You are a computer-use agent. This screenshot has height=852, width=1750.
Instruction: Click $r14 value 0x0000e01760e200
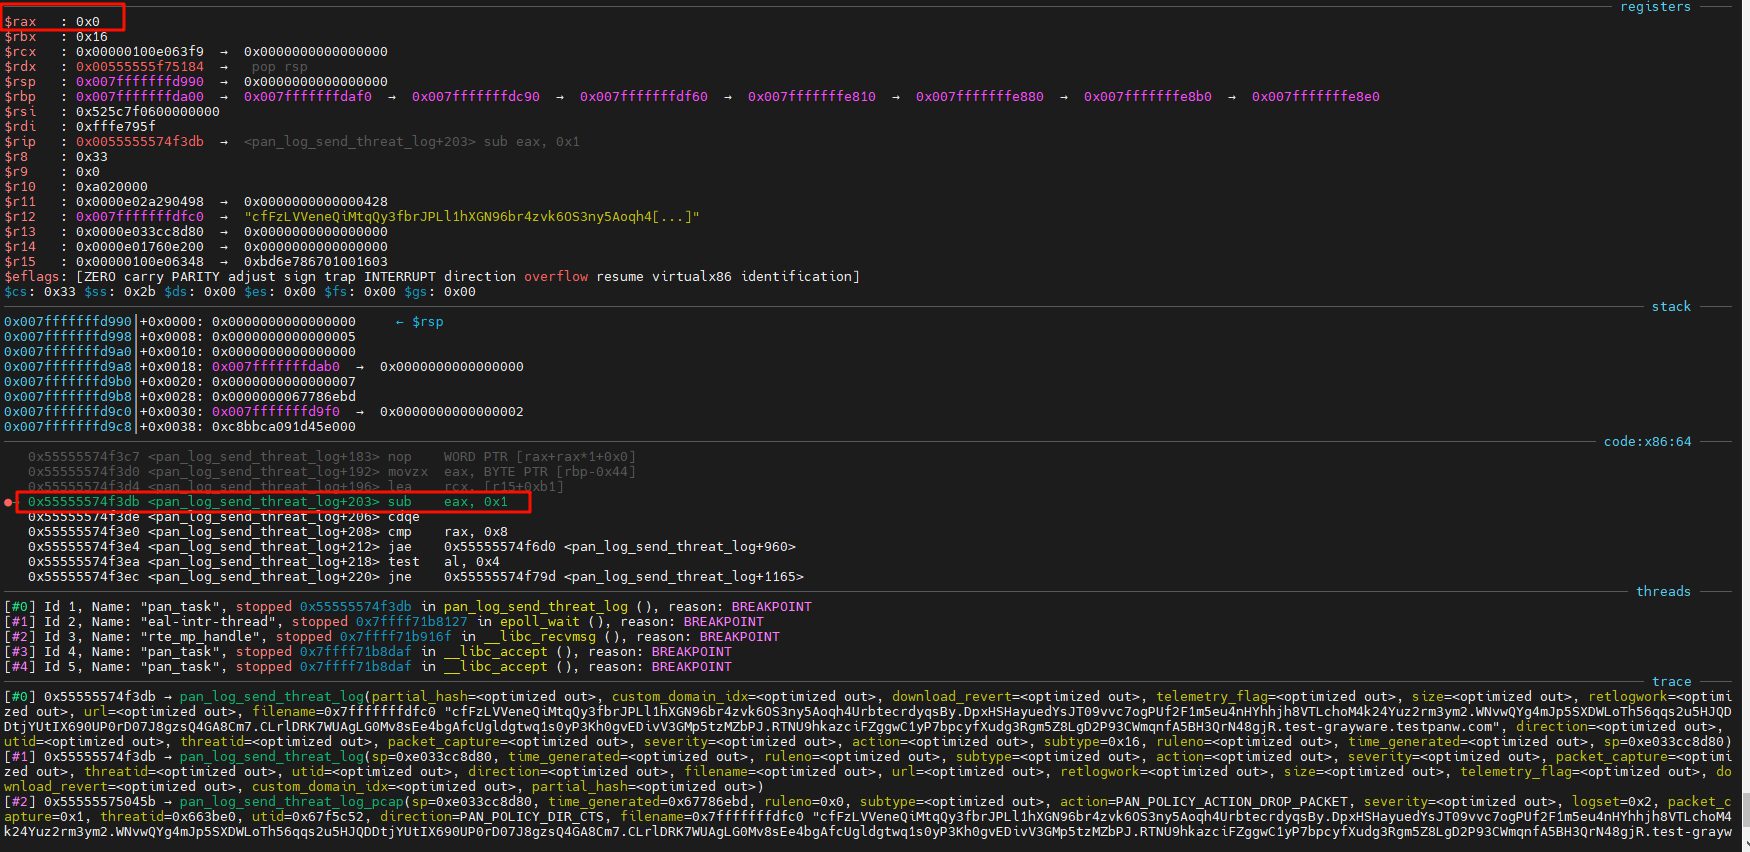pos(140,246)
